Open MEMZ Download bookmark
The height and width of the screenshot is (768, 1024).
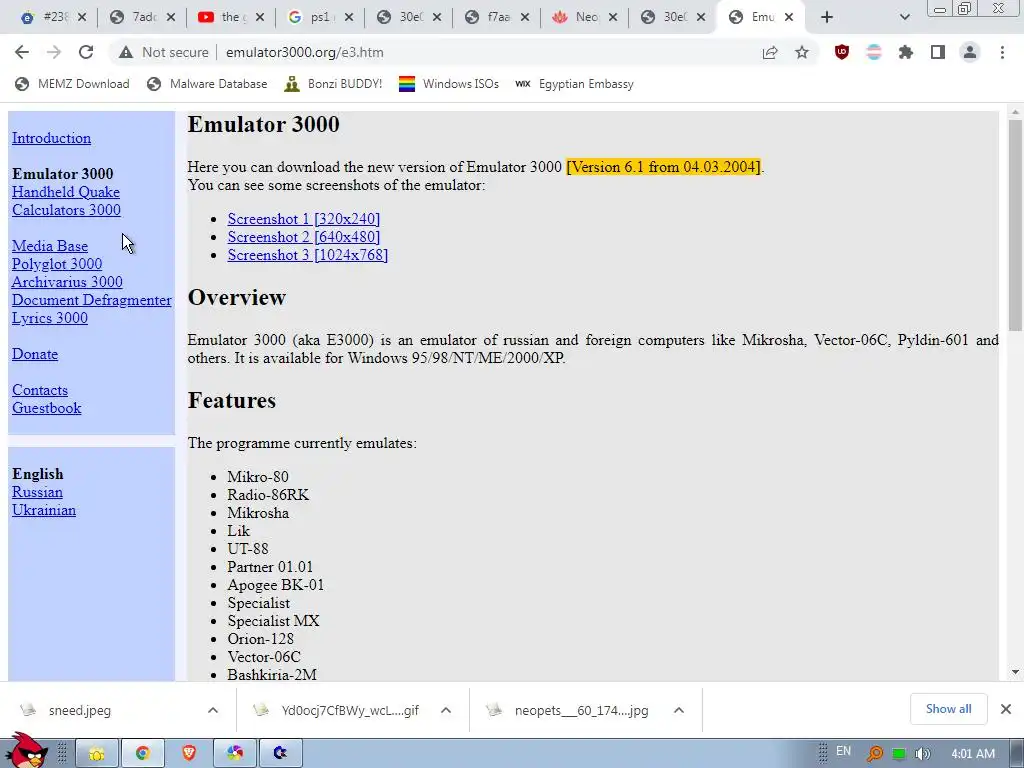pyautogui.click(x=72, y=84)
